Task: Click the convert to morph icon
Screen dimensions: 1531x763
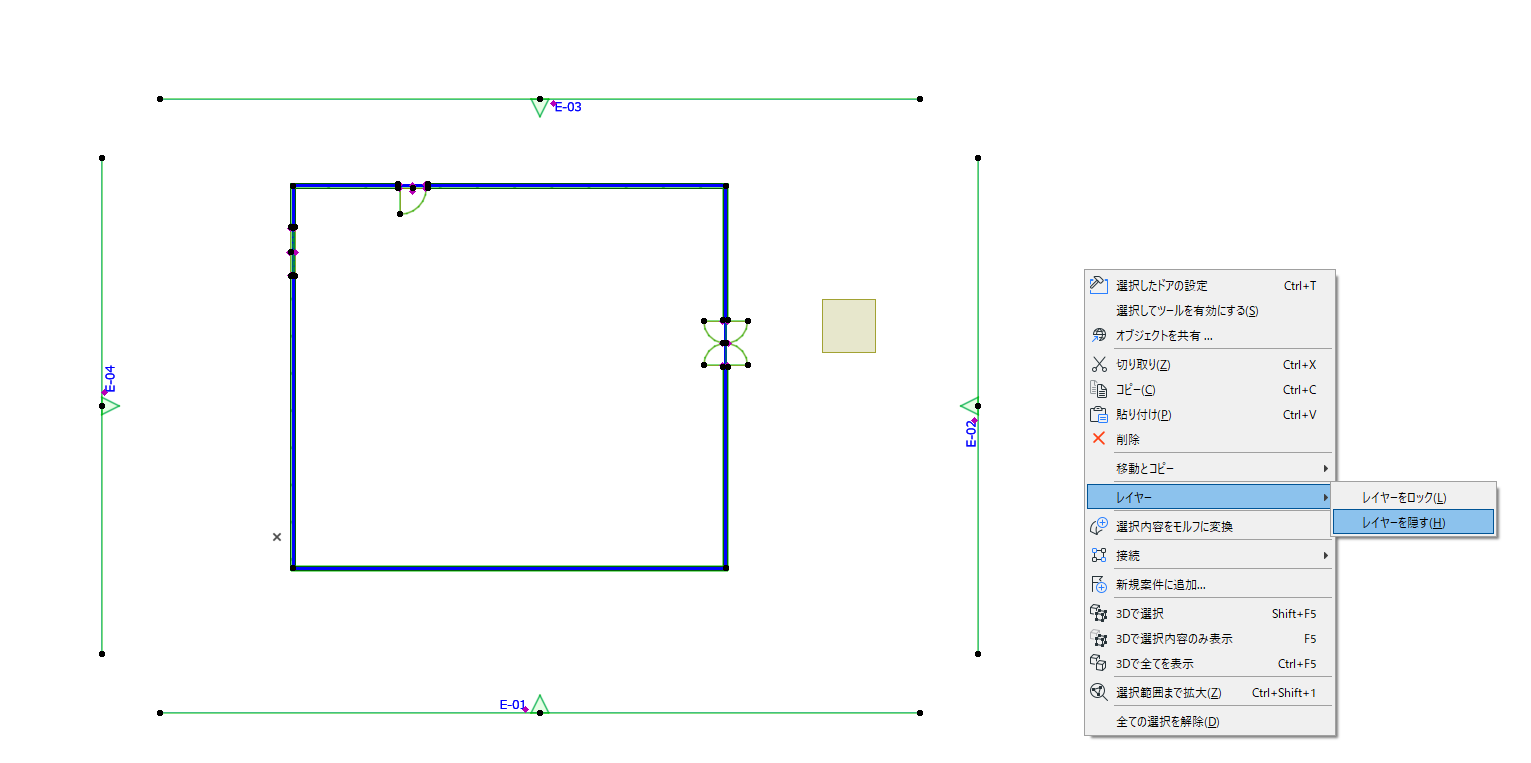Action: [1098, 526]
